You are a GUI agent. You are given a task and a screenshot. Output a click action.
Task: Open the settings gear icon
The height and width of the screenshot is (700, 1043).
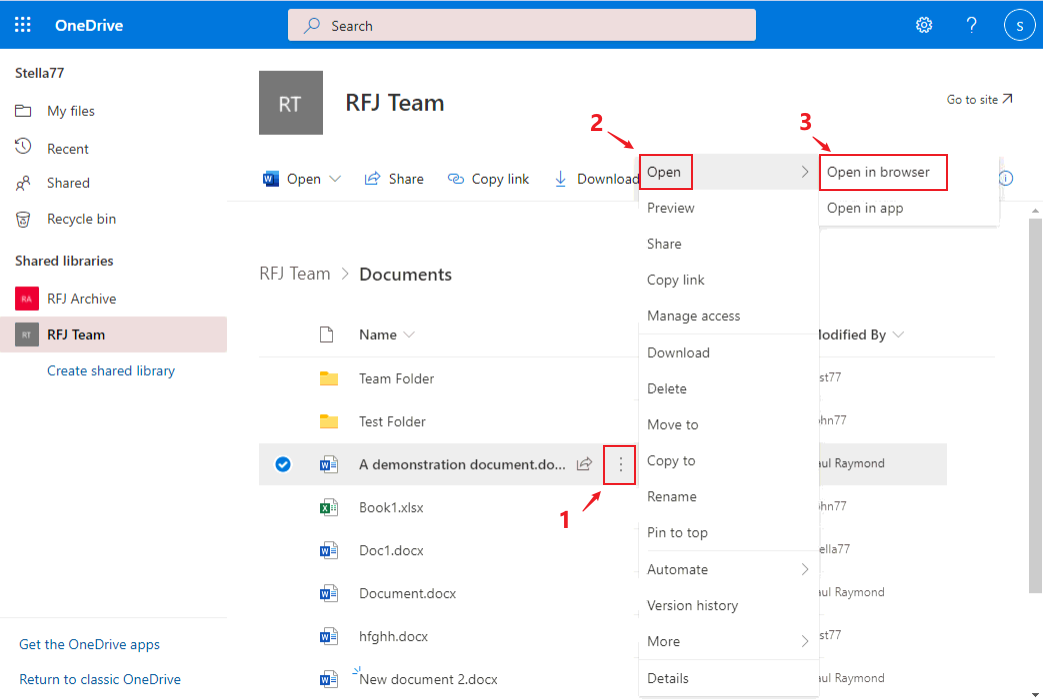(x=924, y=25)
